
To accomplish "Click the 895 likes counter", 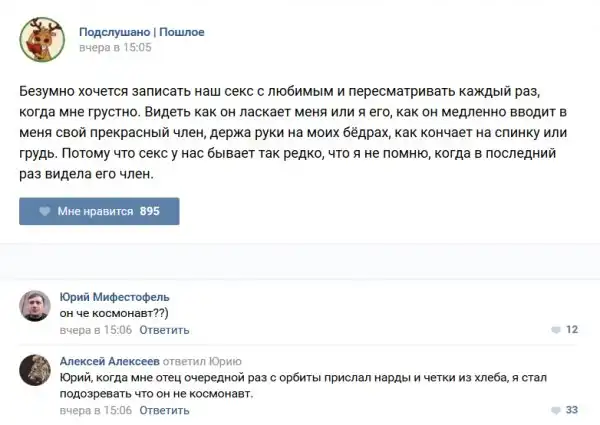I will pos(150,212).
